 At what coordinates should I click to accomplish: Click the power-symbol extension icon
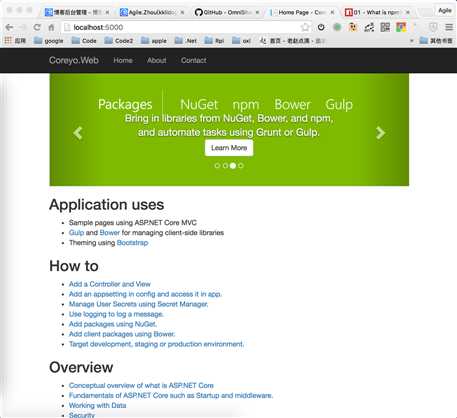click(x=321, y=27)
